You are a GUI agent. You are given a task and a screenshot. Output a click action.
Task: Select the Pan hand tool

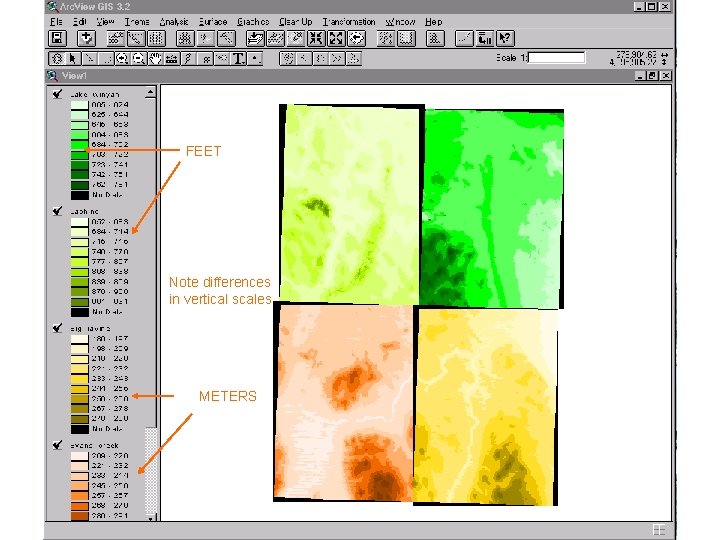click(x=155, y=59)
